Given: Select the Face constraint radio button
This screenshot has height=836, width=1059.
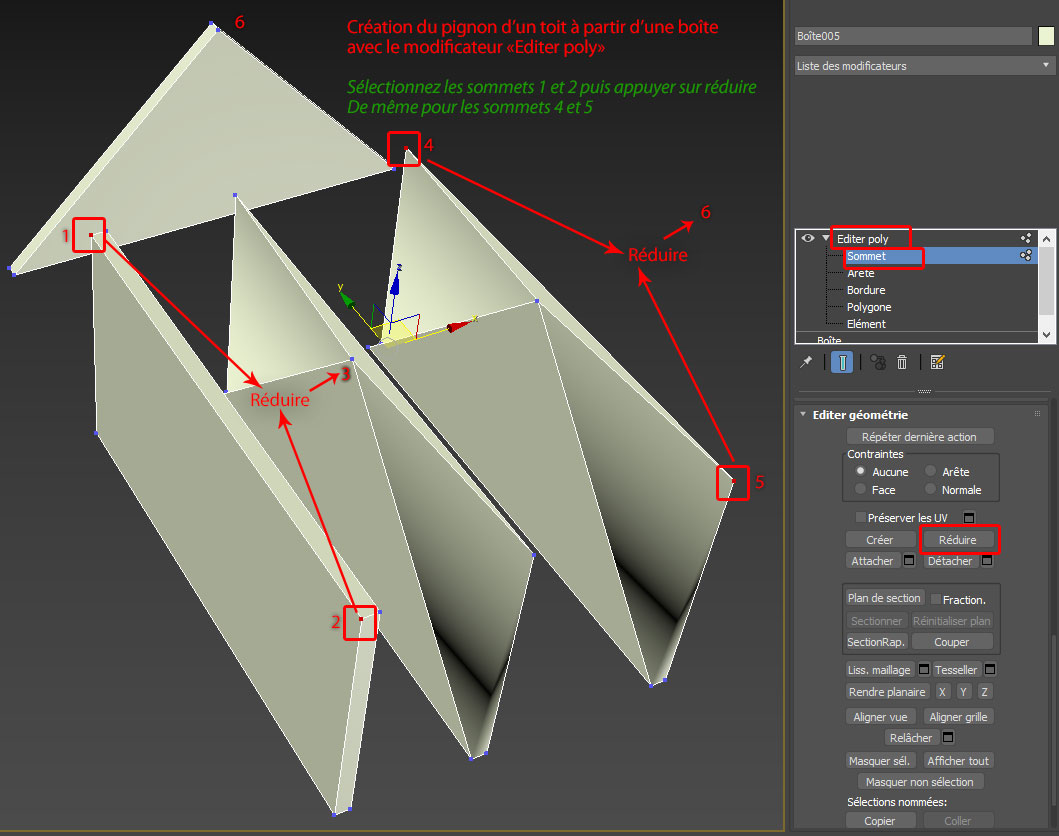Looking at the screenshot, I should [860, 490].
